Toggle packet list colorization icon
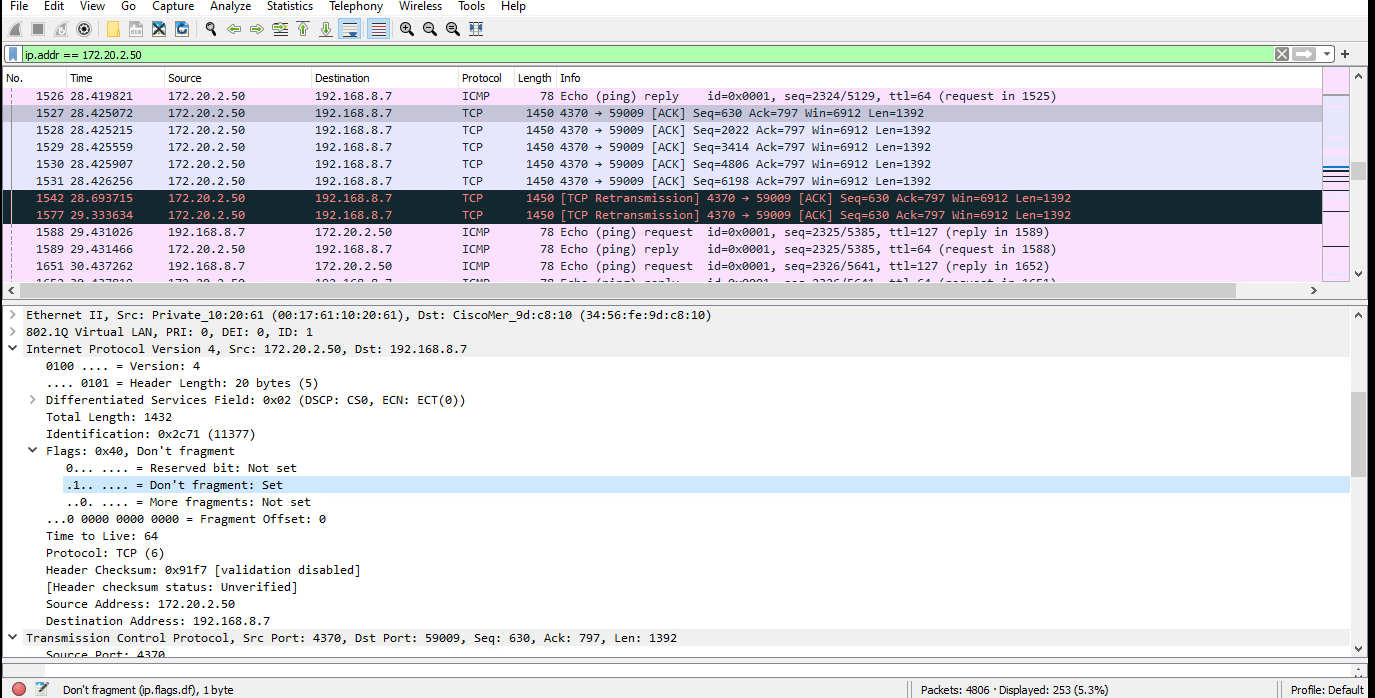Screen dimensions: 1375x698 click(x=376, y=28)
